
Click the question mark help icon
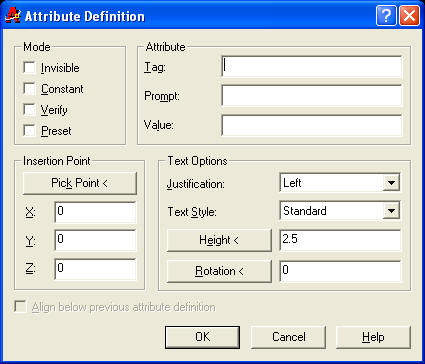click(386, 16)
